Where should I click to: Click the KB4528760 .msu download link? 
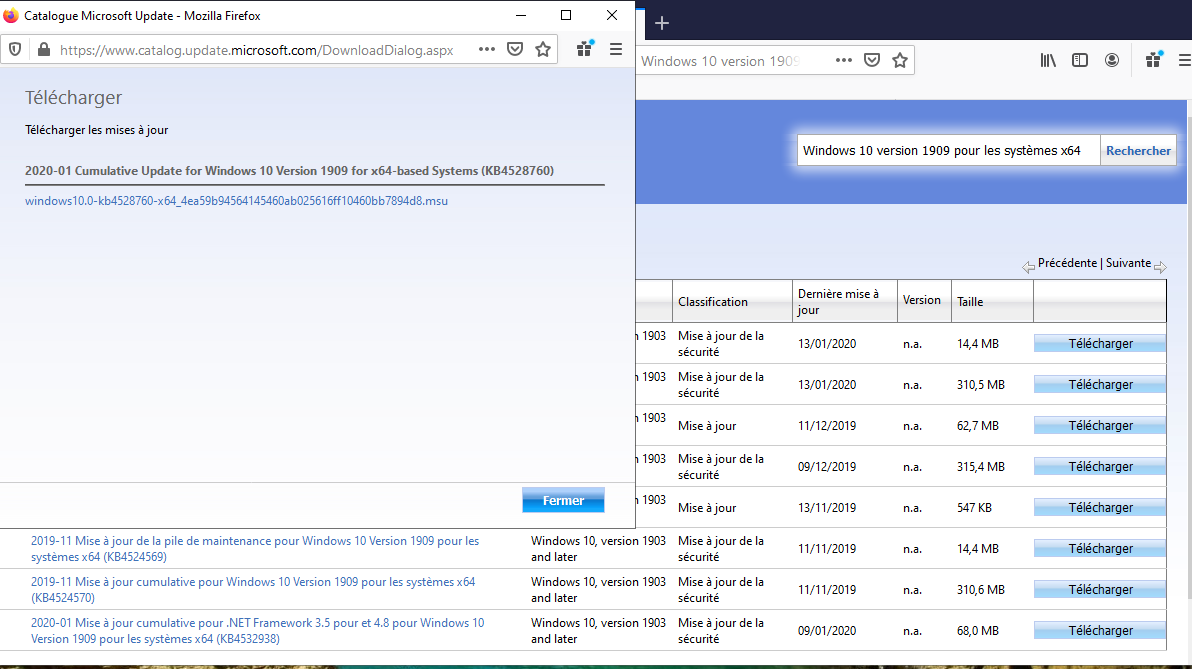point(236,201)
